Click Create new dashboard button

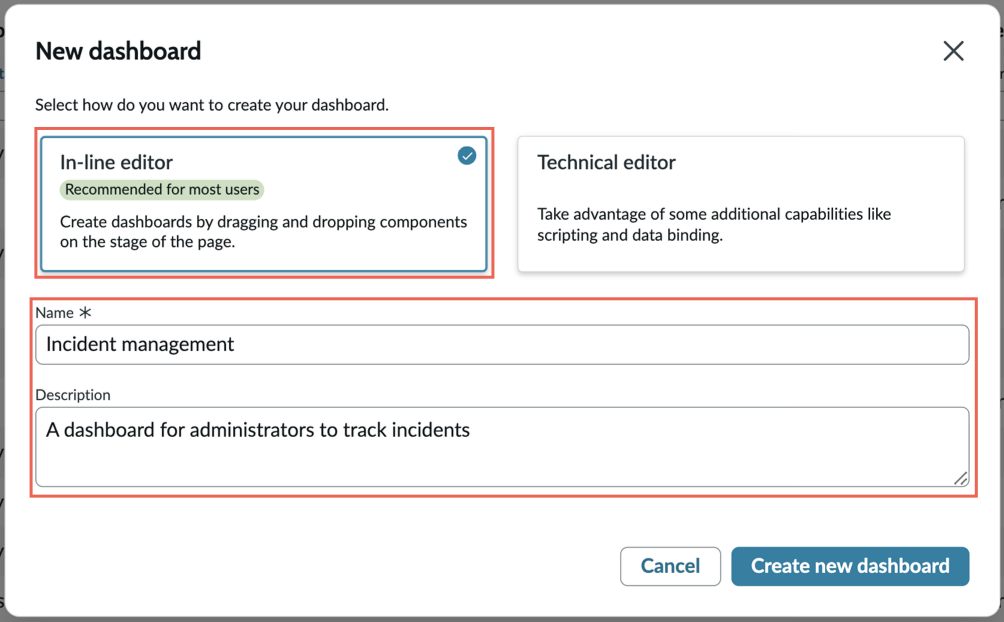pos(850,566)
